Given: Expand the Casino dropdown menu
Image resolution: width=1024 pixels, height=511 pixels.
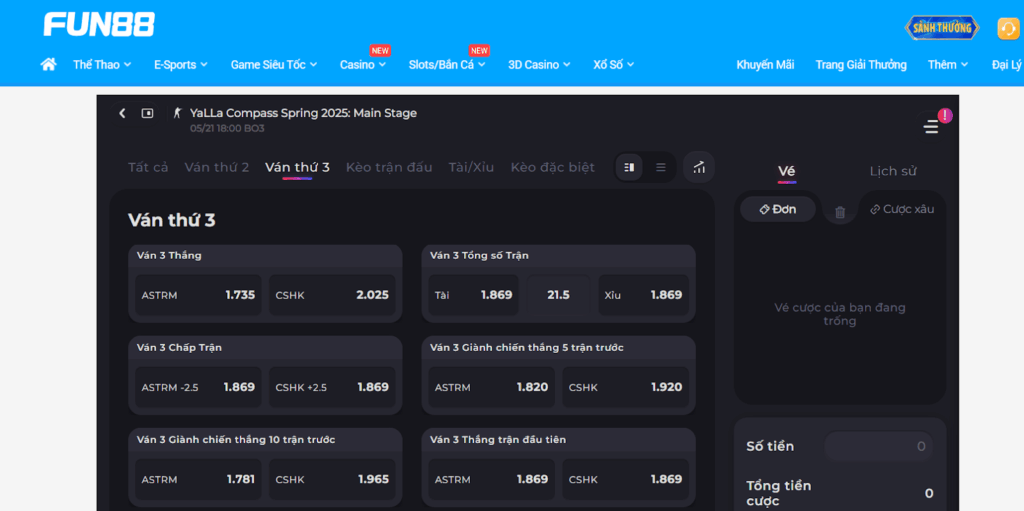Looking at the screenshot, I should [x=362, y=65].
